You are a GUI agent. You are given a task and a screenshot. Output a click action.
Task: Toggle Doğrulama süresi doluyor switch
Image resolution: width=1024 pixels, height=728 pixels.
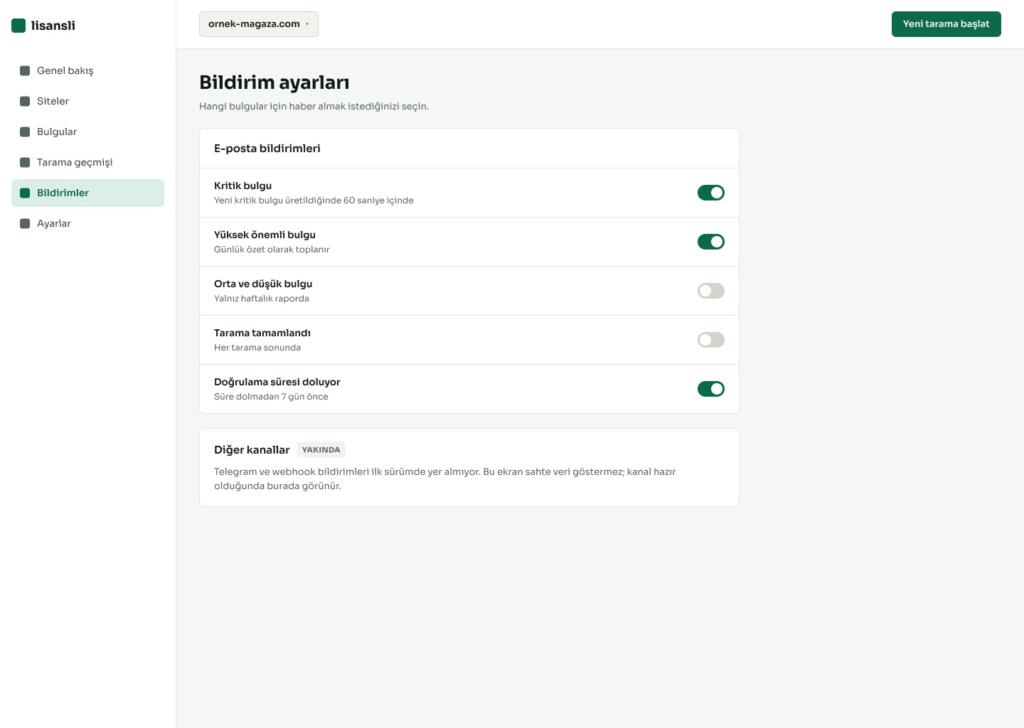pyautogui.click(x=711, y=388)
